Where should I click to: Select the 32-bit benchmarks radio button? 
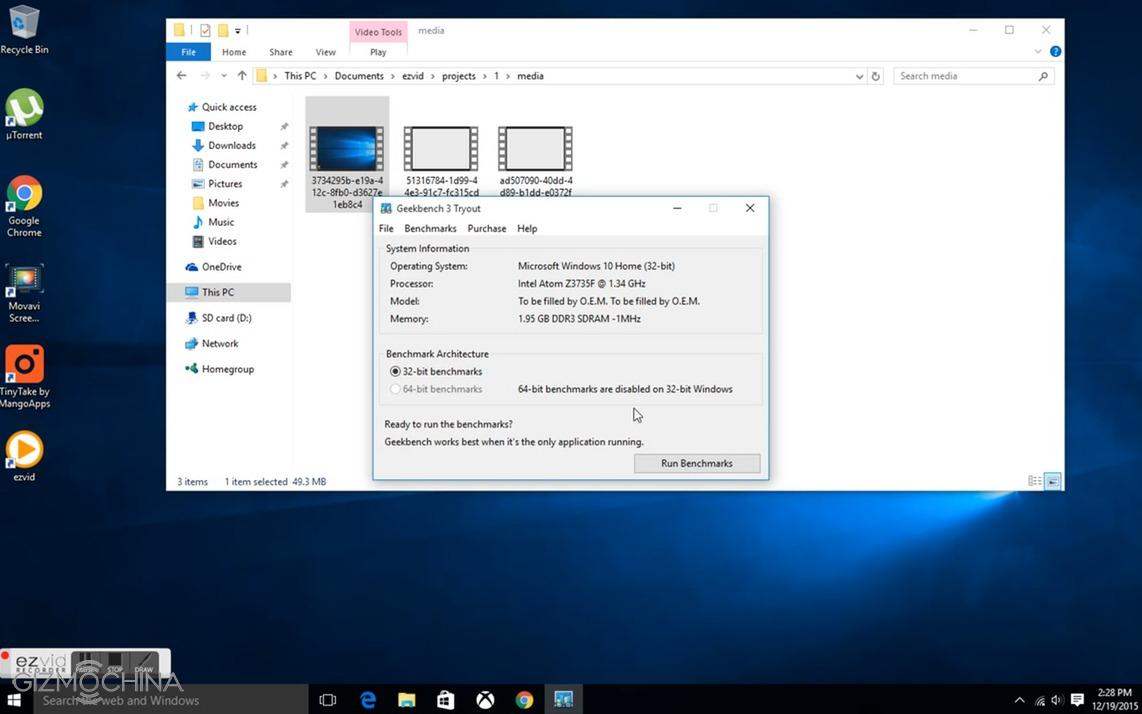395,371
